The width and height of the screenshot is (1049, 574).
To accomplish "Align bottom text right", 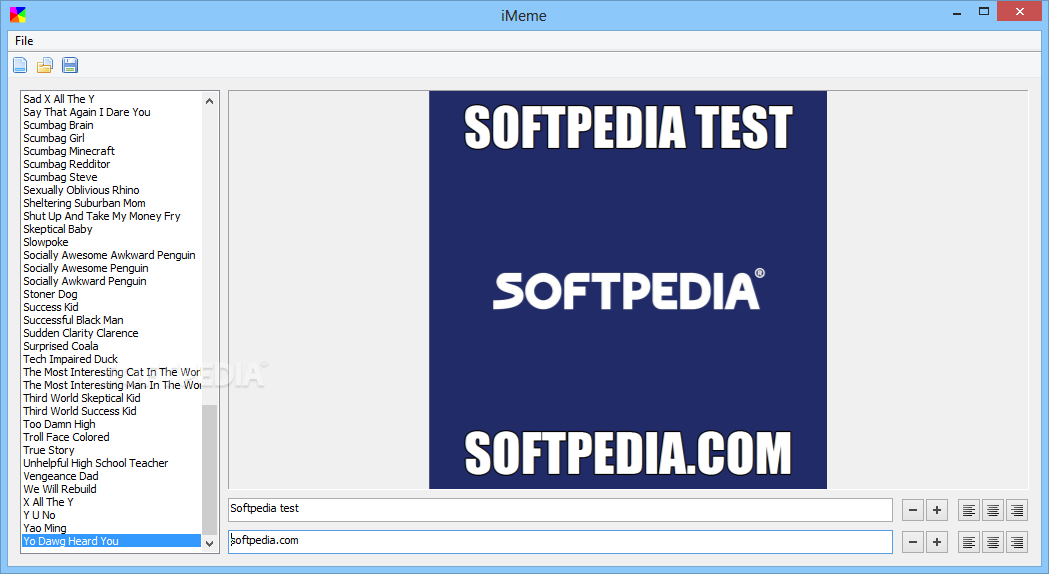I will tap(1017, 542).
